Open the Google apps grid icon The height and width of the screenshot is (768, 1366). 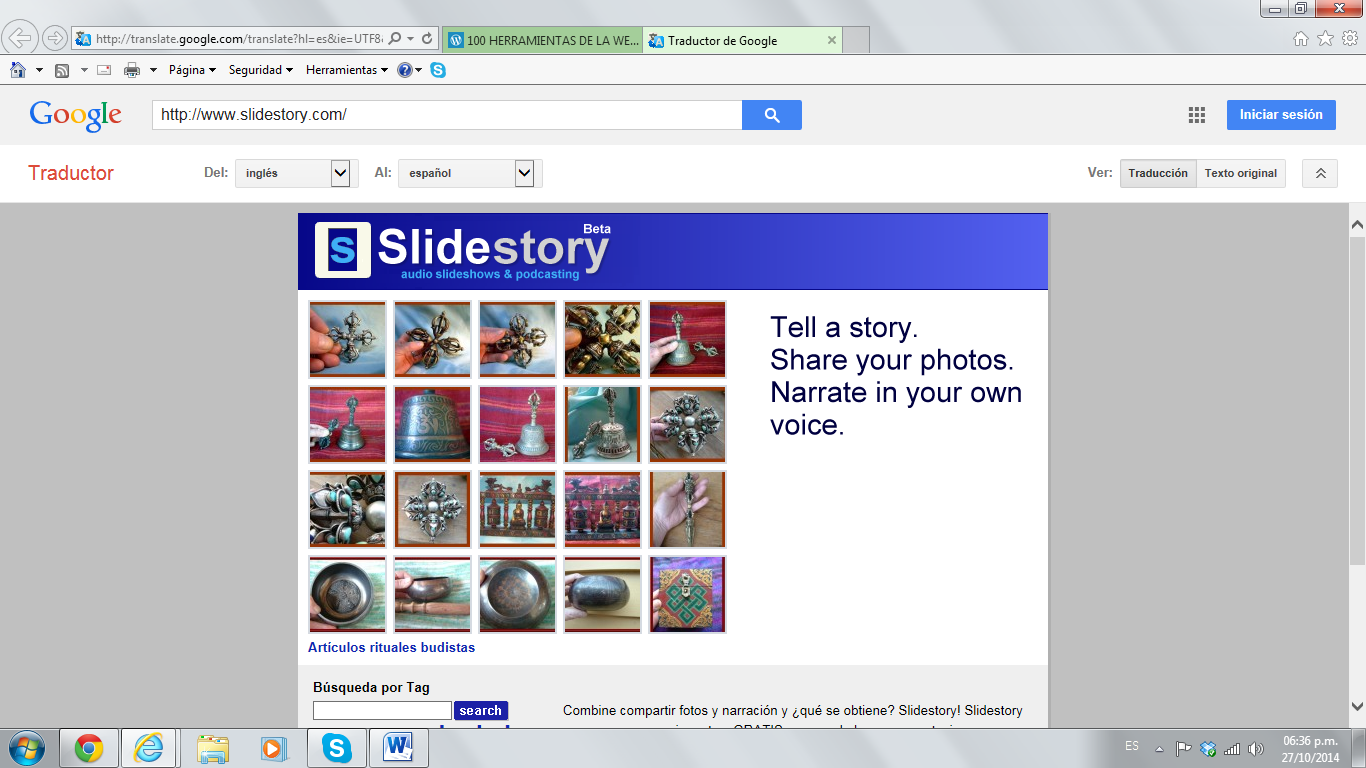tap(1196, 115)
